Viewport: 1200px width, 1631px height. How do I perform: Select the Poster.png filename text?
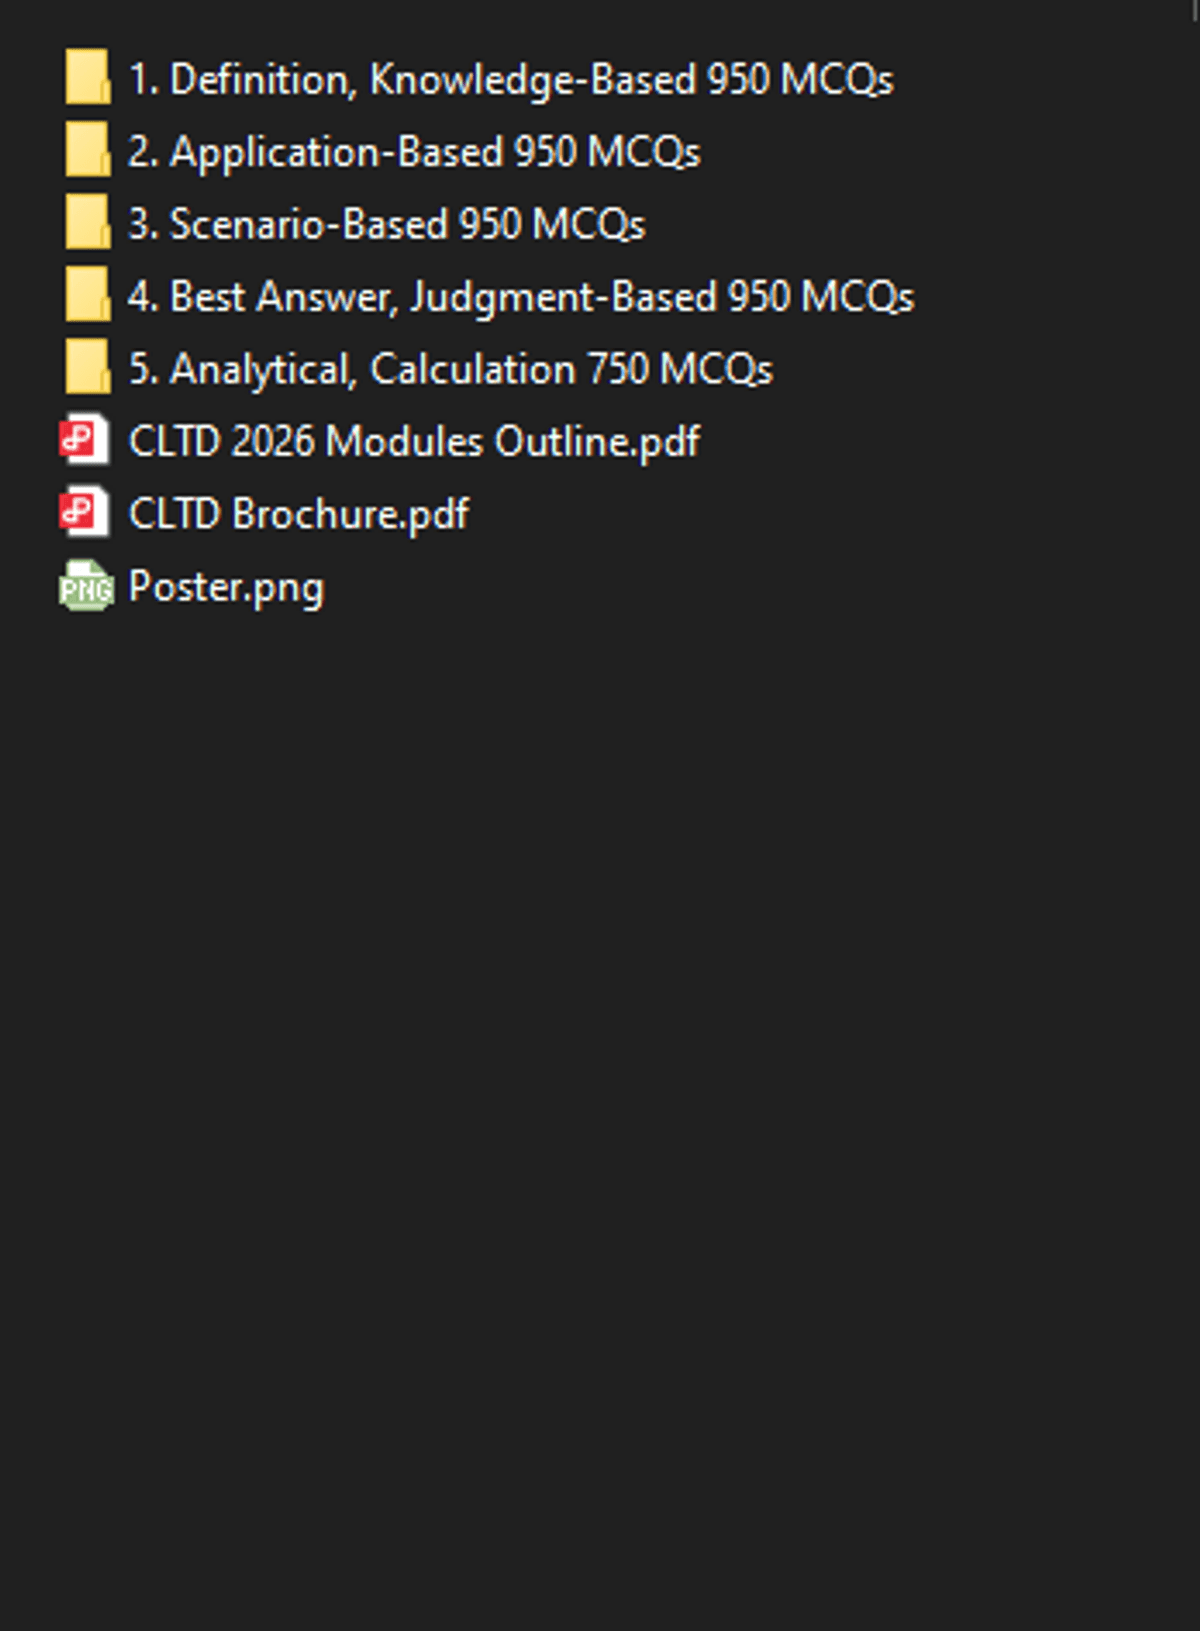pyautogui.click(x=226, y=587)
